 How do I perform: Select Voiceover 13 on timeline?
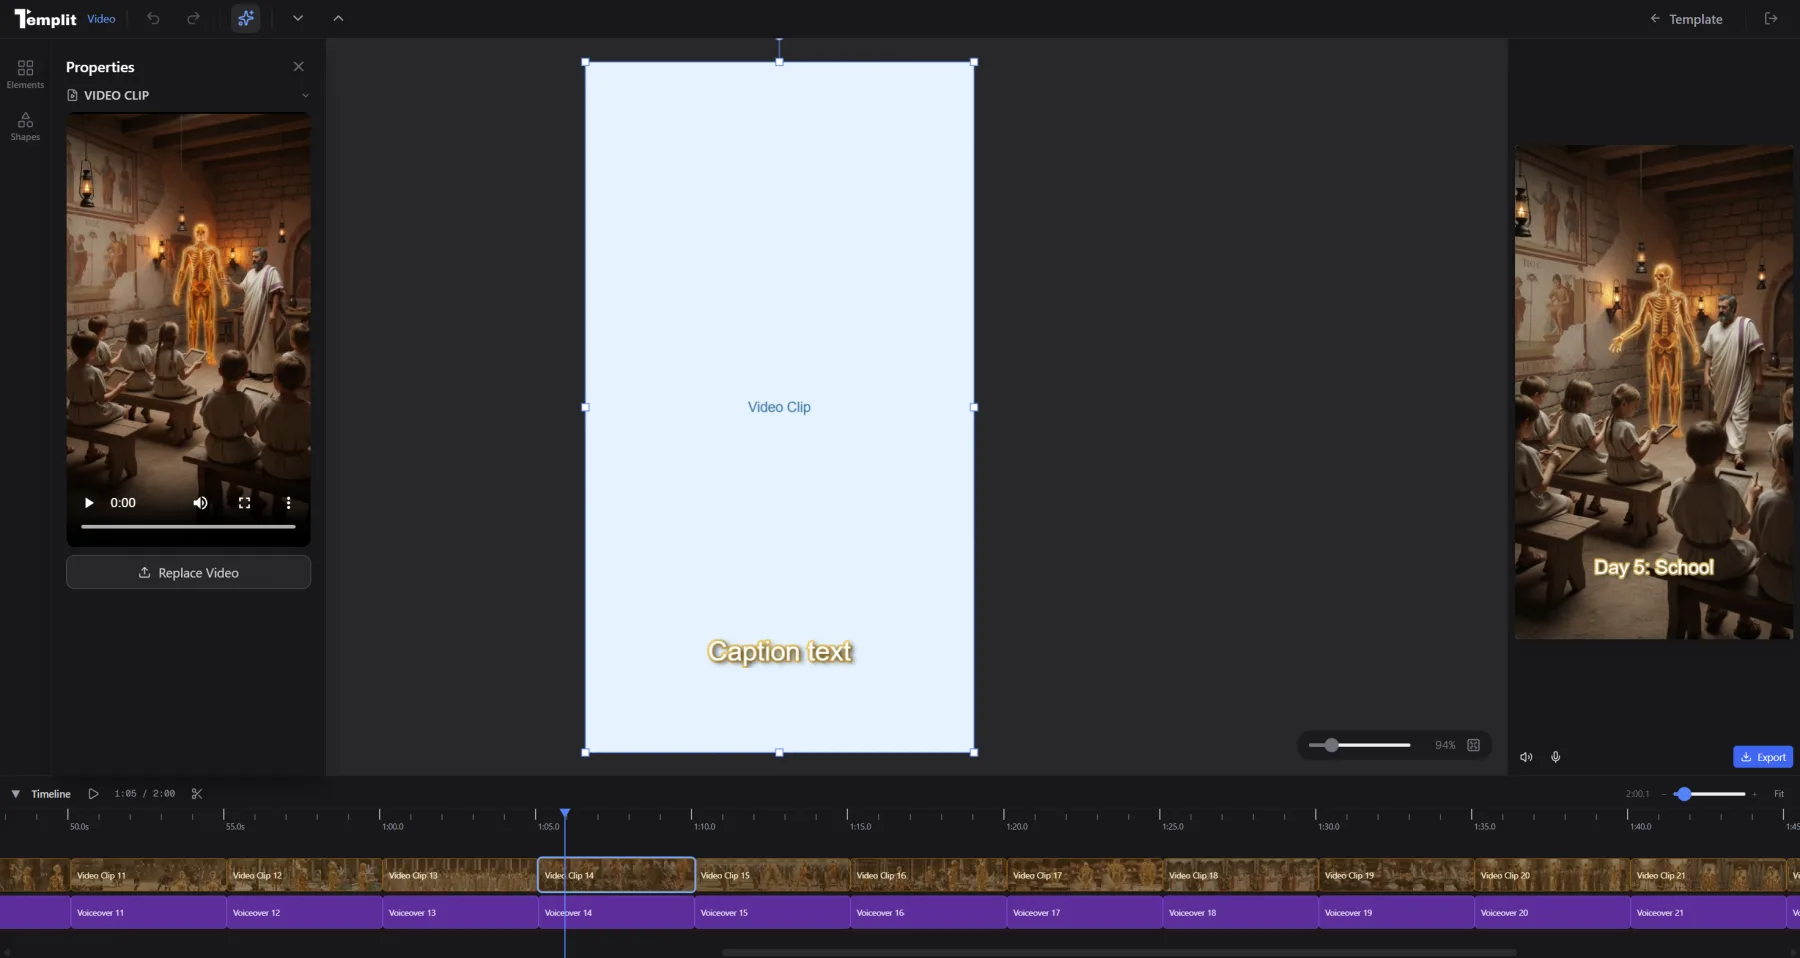pyautogui.click(x=460, y=912)
